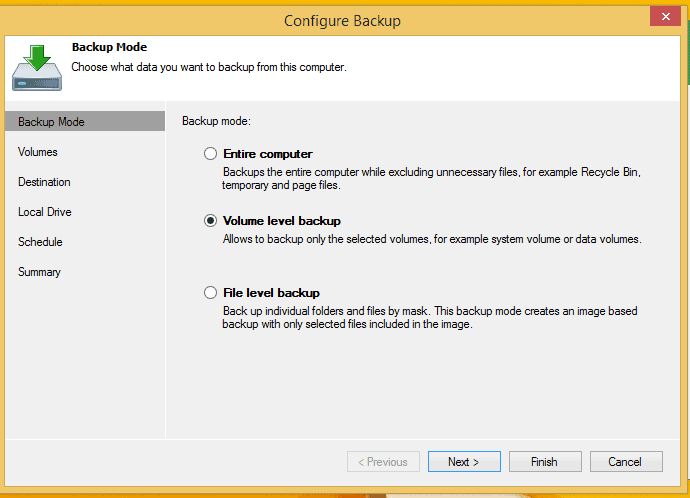The image size is (690, 498).
Task: Click the Previous button
Action: click(x=383, y=461)
